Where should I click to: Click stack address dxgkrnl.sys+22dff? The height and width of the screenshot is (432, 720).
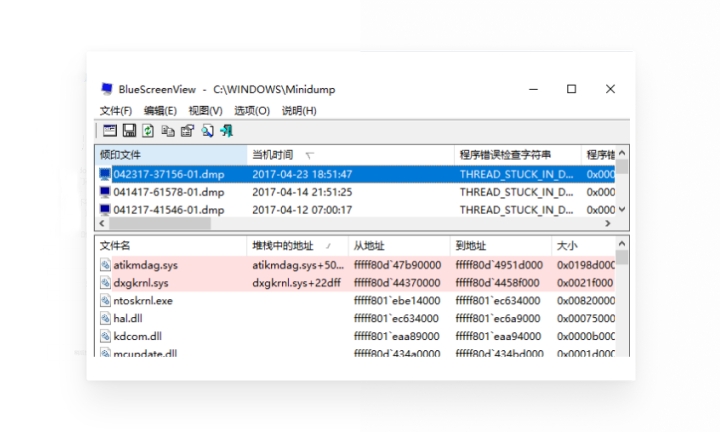(x=296, y=283)
